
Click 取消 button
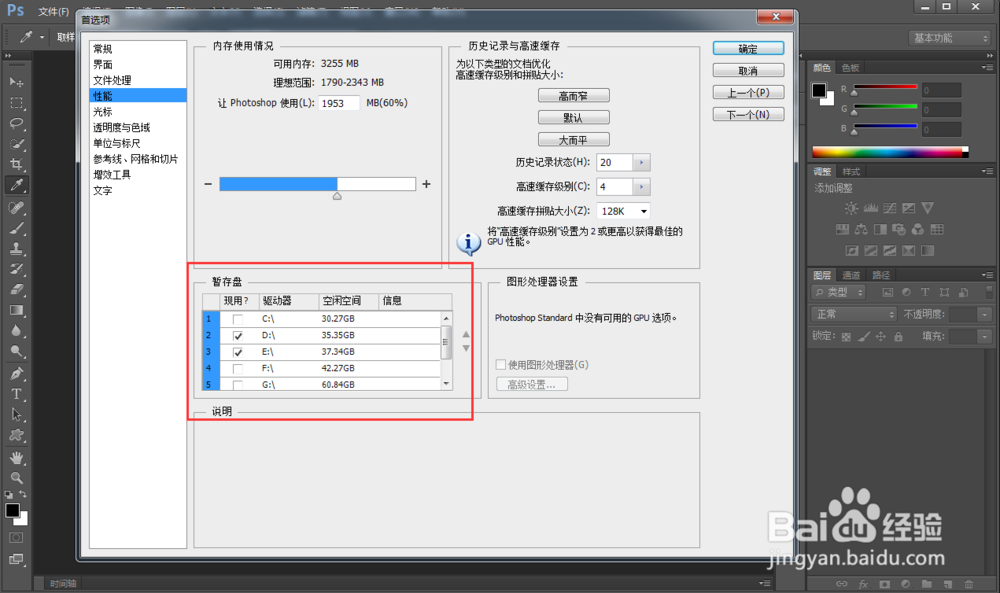pyautogui.click(x=748, y=71)
